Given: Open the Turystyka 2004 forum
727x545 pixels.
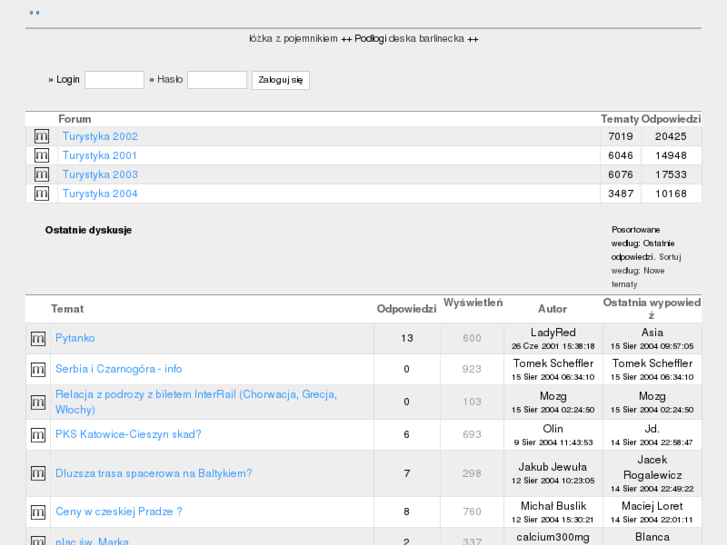Looking at the screenshot, I should [x=100, y=193].
